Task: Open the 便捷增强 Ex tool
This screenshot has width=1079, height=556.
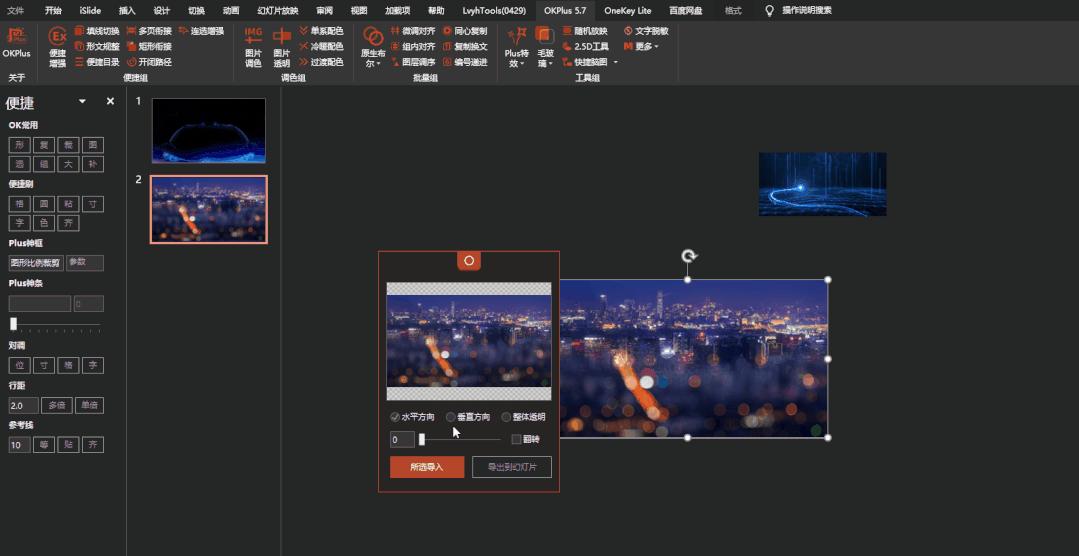Action: pos(58,39)
